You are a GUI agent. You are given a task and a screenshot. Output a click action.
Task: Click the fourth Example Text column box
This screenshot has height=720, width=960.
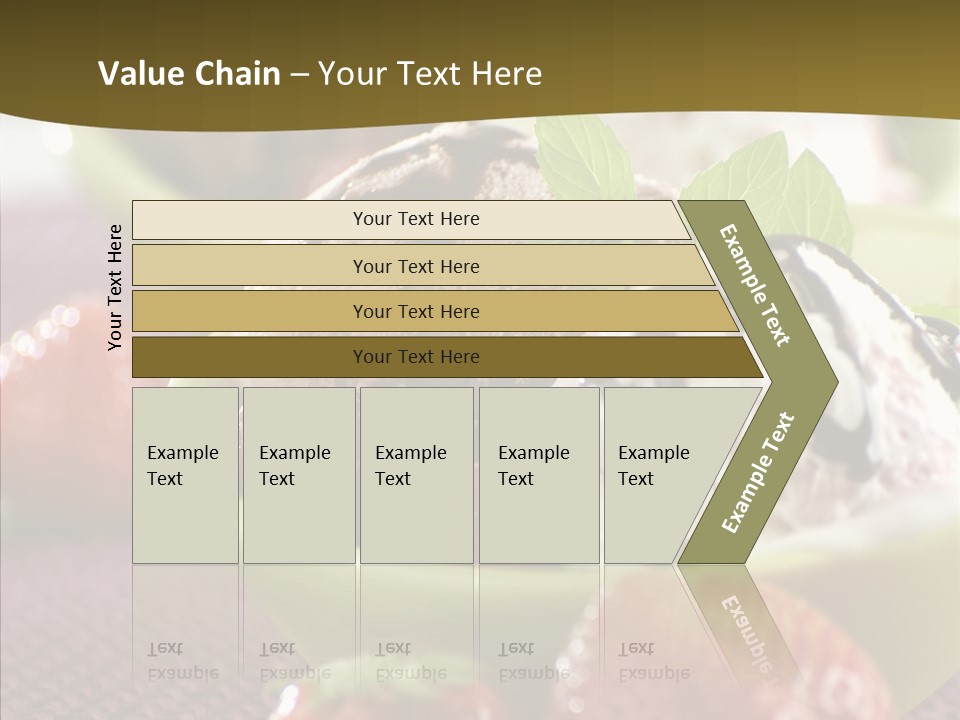click(539, 475)
